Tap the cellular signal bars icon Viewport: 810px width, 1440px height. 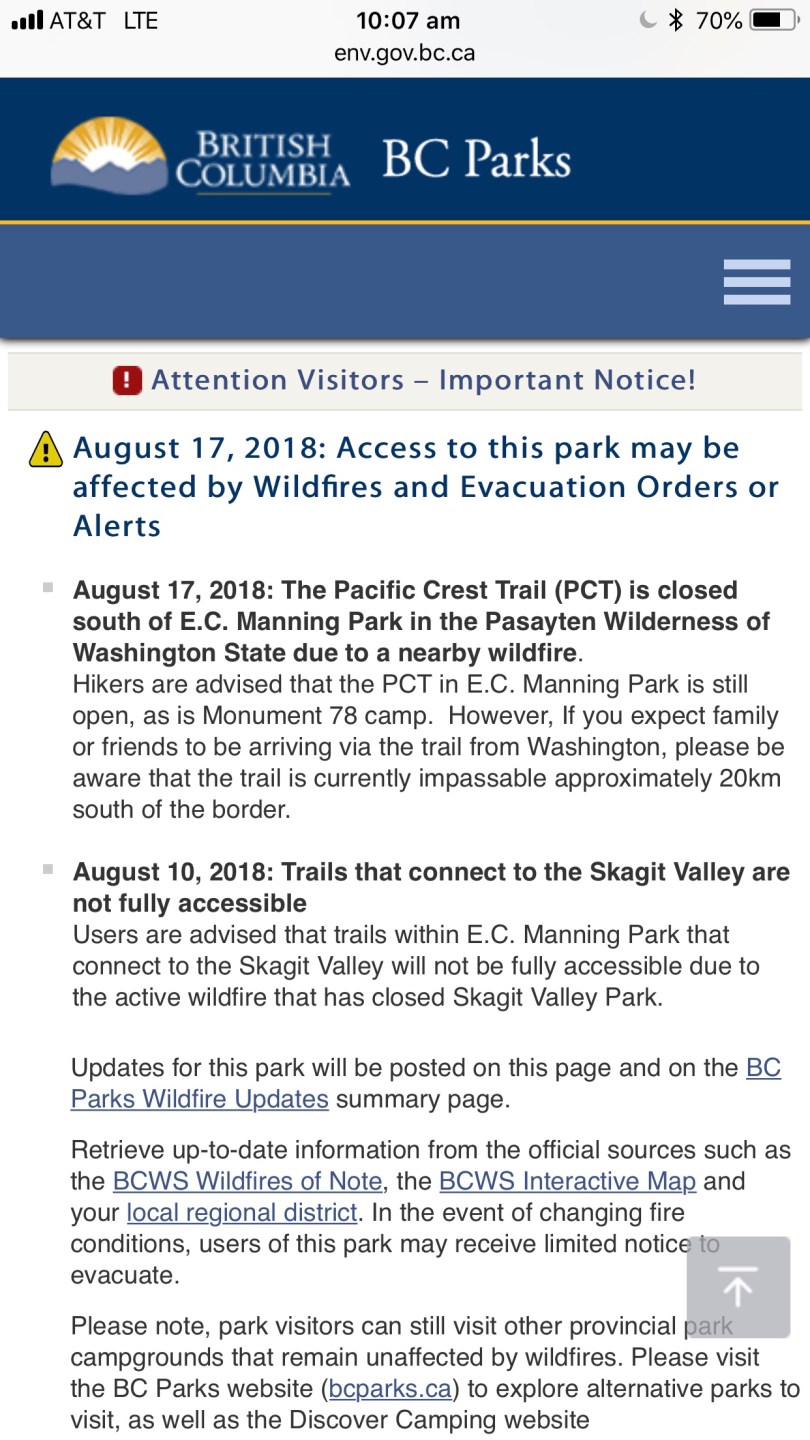click(x=27, y=21)
